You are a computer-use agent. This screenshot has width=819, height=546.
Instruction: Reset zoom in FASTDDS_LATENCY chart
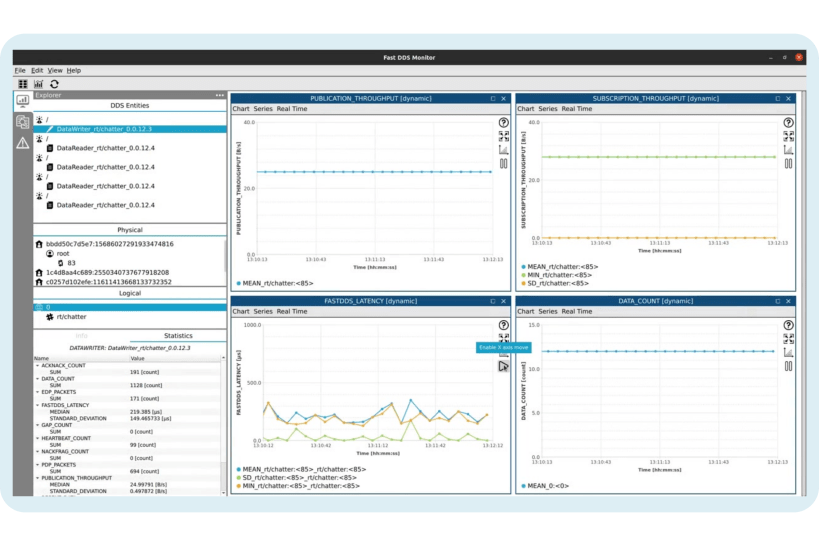pyautogui.click(x=504, y=338)
